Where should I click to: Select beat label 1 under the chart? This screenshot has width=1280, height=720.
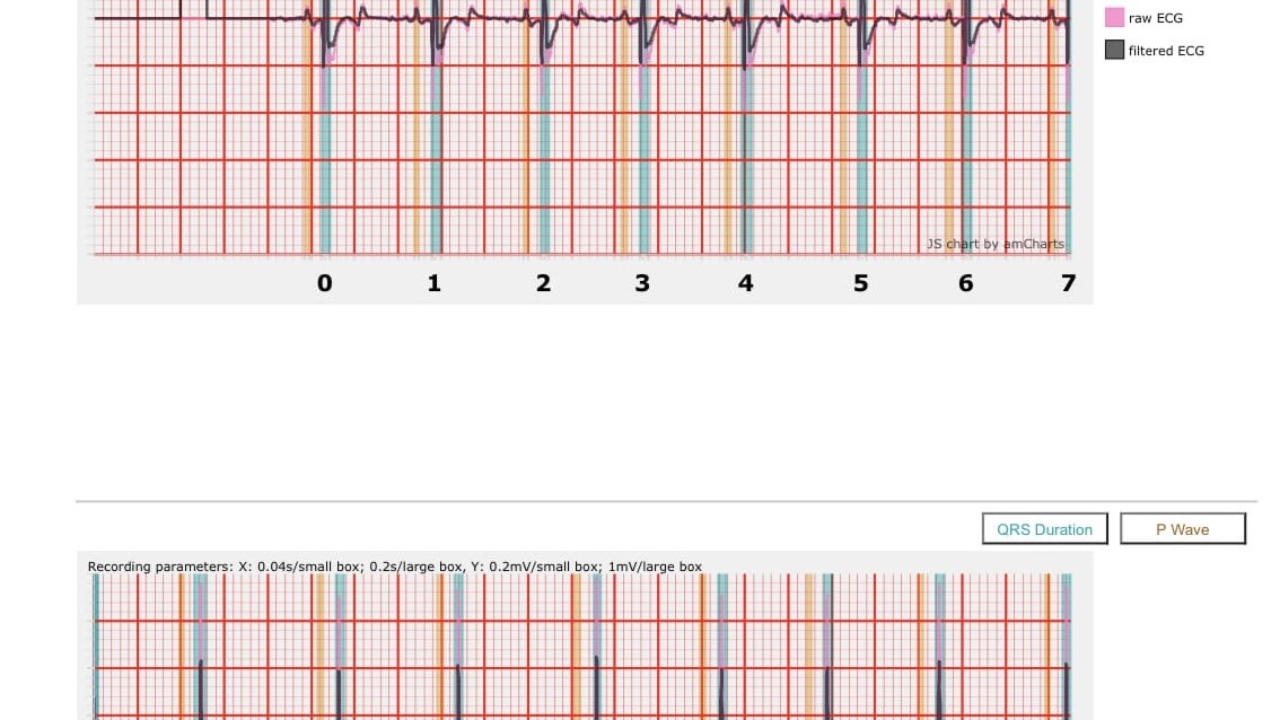(434, 283)
